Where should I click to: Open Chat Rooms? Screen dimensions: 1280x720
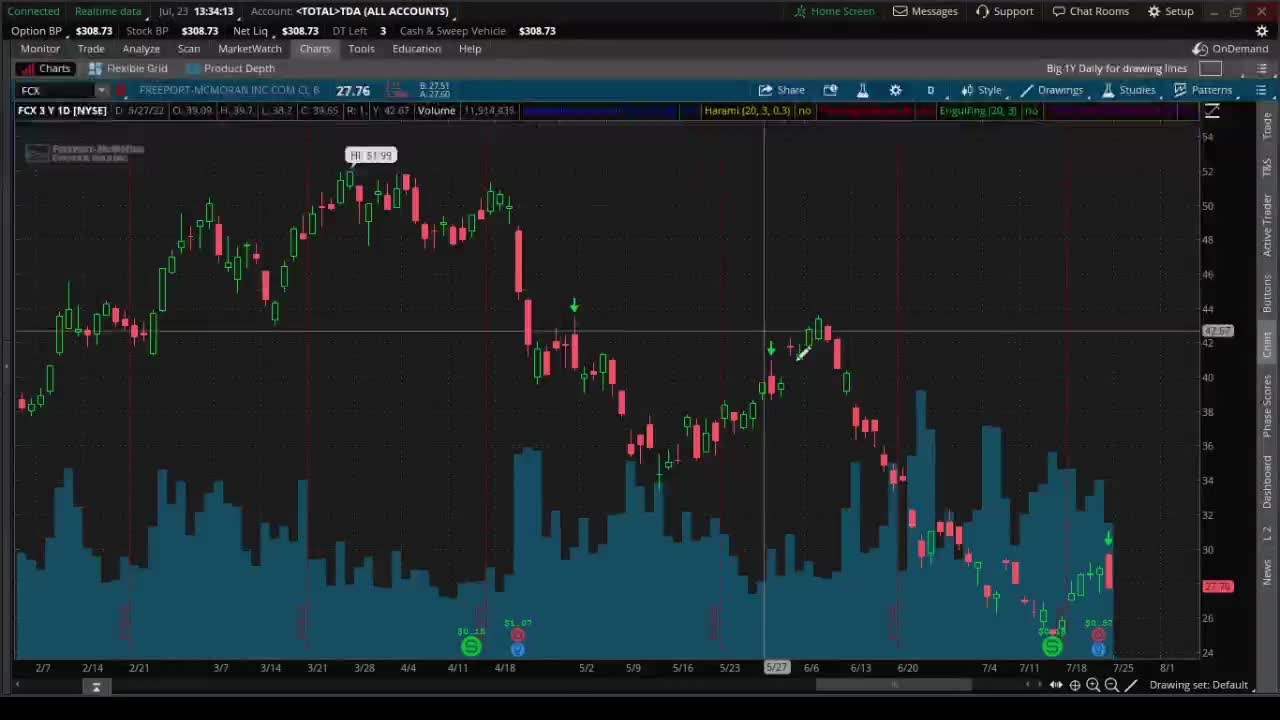coord(1090,11)
